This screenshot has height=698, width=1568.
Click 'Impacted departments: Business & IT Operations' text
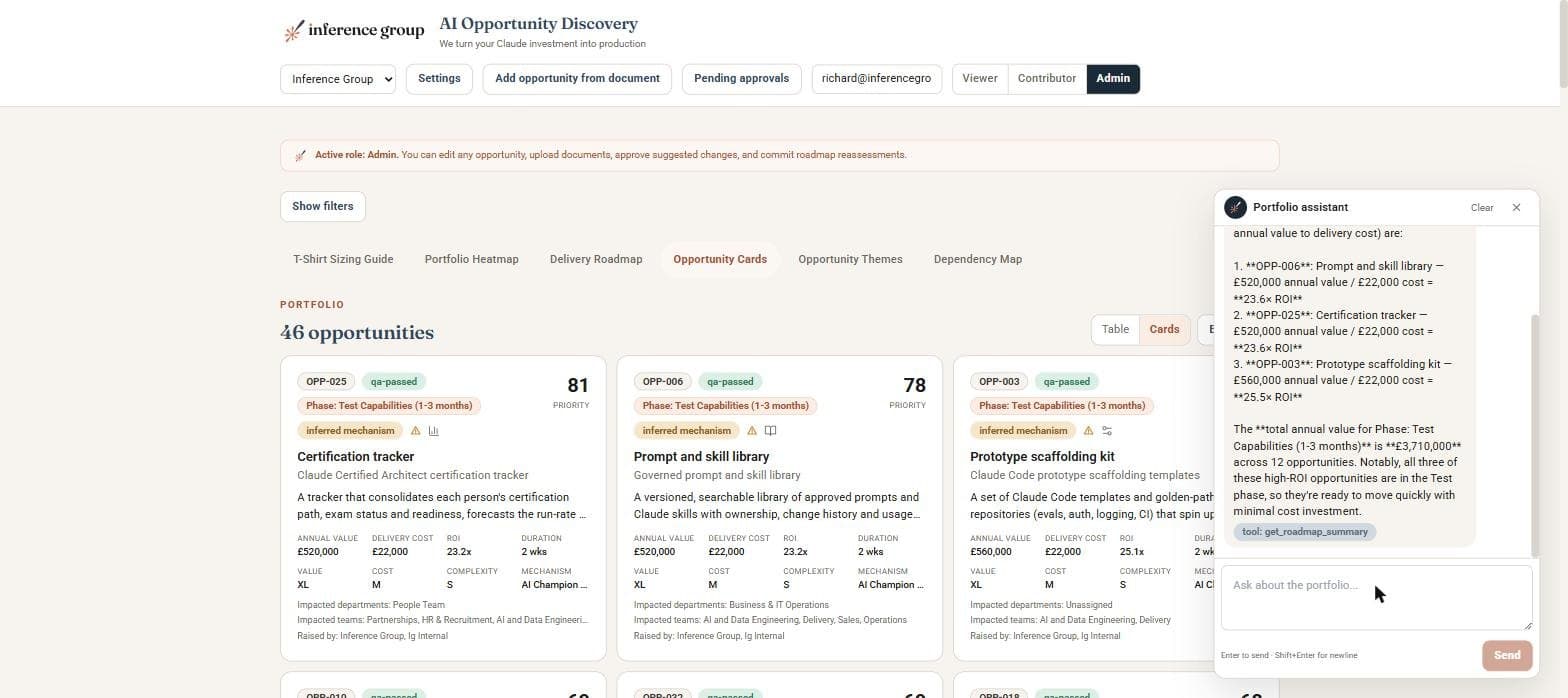click(x=731, y=605)
